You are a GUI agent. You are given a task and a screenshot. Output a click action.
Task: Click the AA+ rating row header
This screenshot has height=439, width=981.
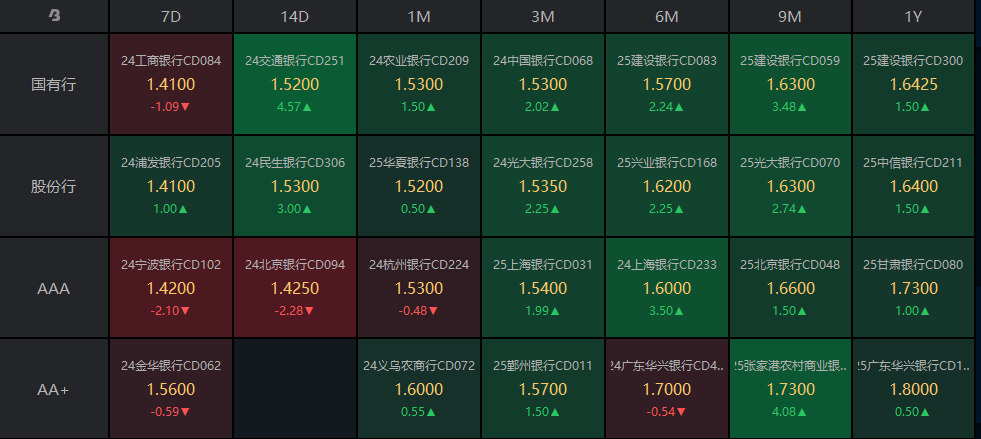pyautogui.click(x=54, y=389)
